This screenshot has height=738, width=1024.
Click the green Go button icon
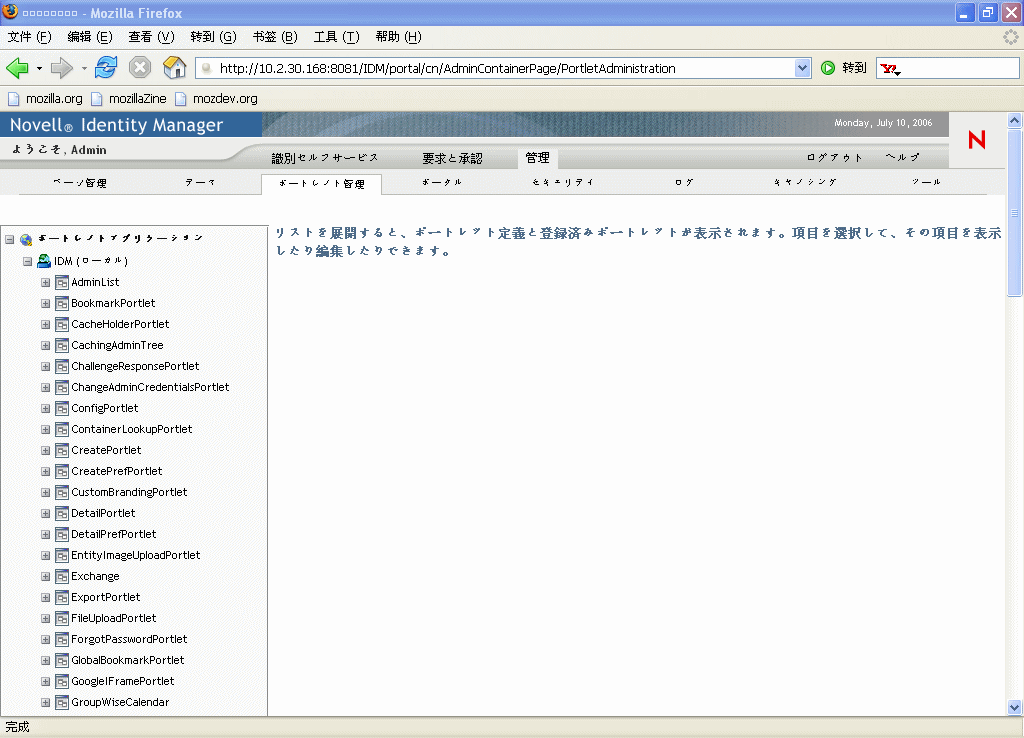(x=827, y=68)
